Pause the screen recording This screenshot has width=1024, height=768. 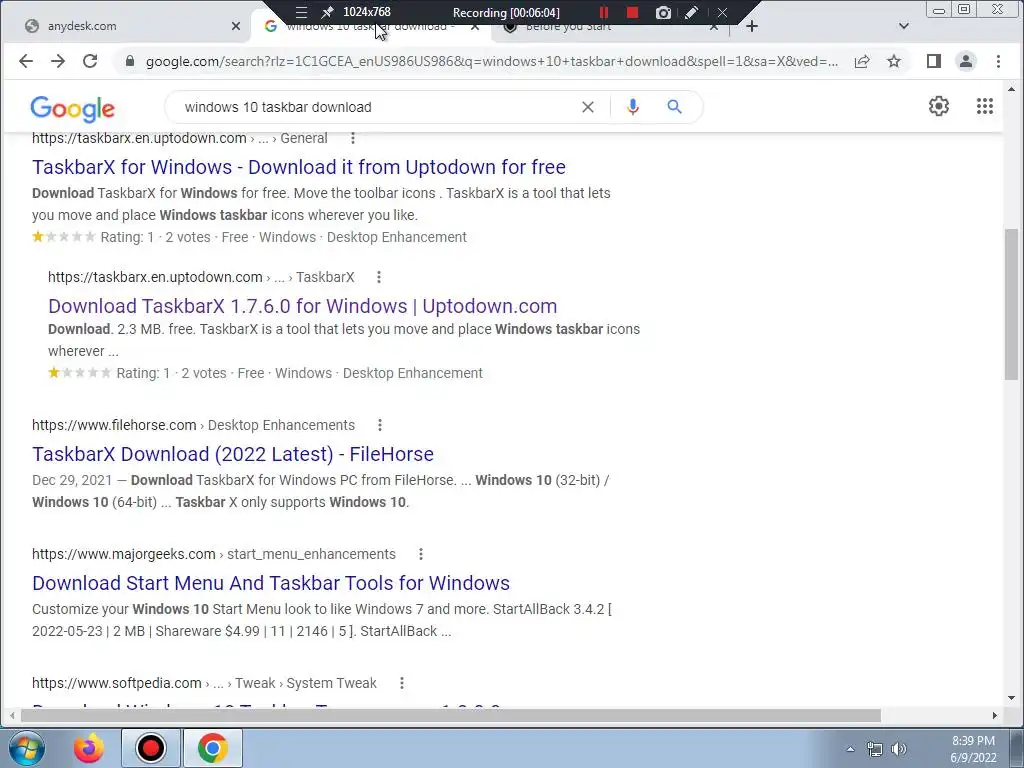pyautogui.click(x=603, y=12)
